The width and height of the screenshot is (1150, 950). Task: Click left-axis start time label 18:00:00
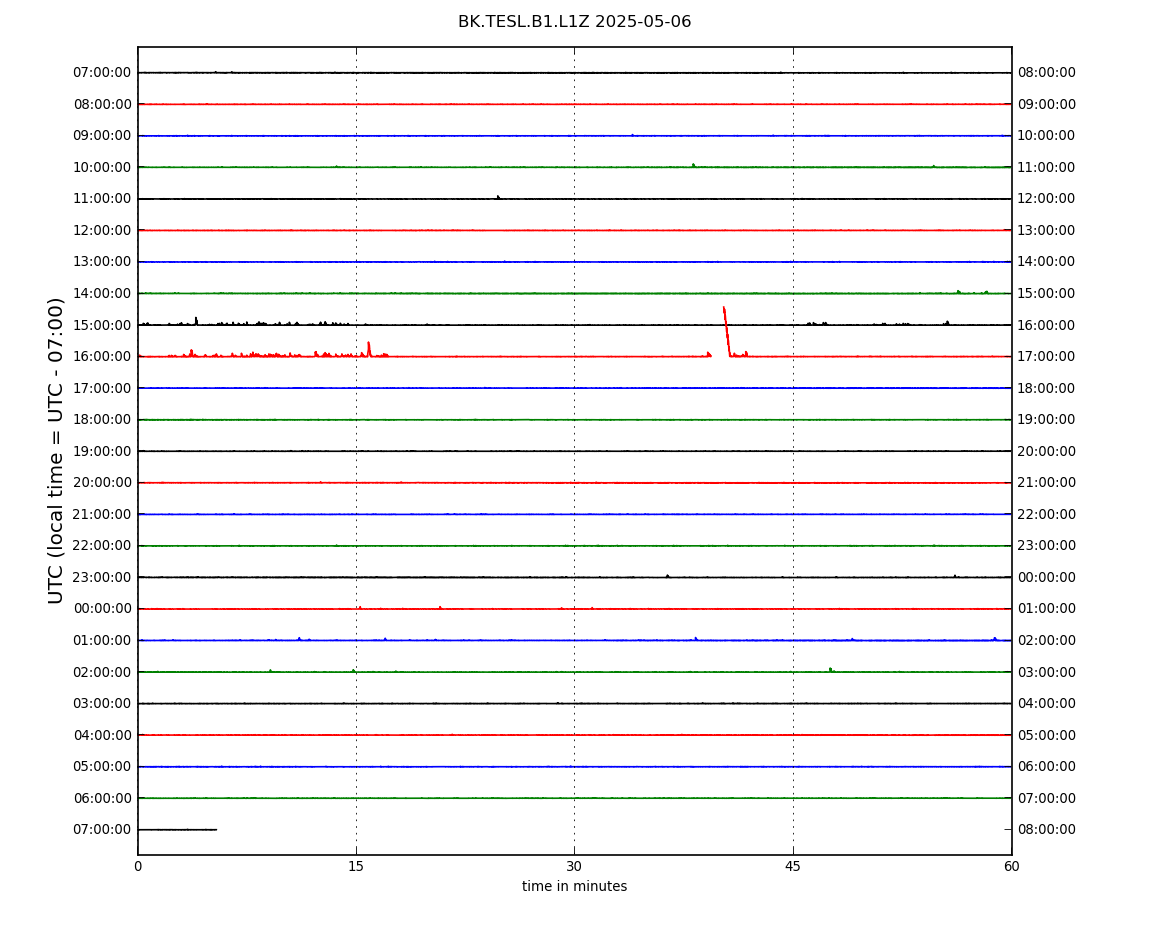pyautogui.click(x=103, y=420)
